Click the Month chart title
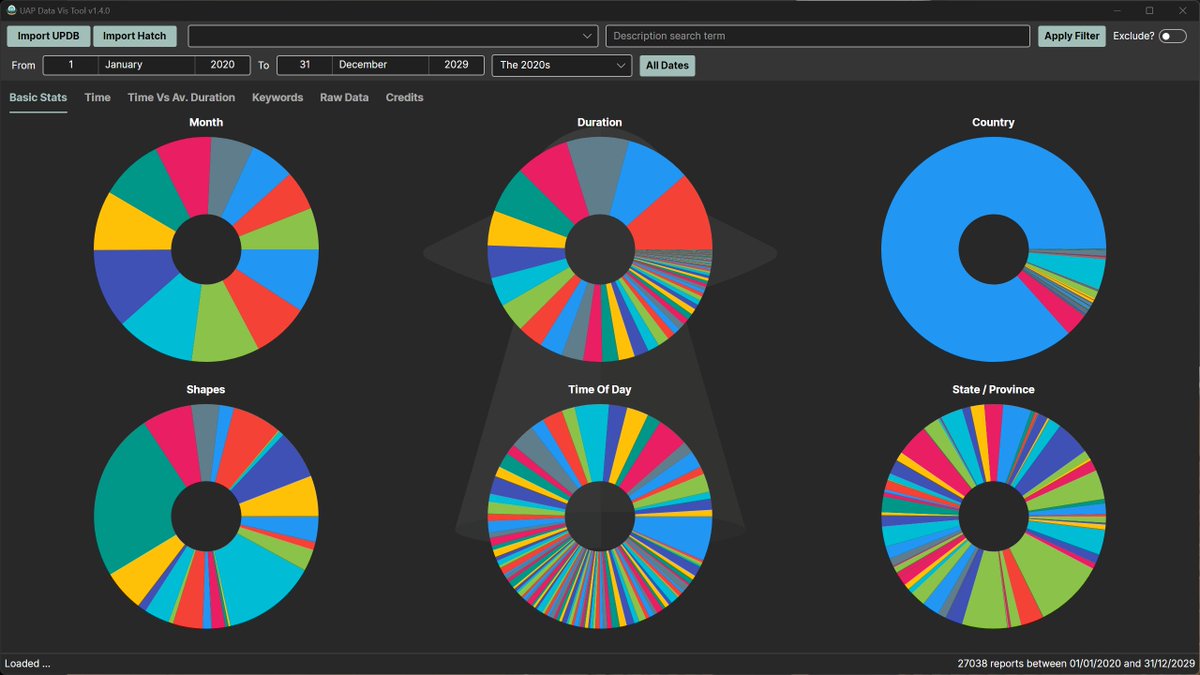The width and height of the screenshot is (1200, 675). (206, 123)
